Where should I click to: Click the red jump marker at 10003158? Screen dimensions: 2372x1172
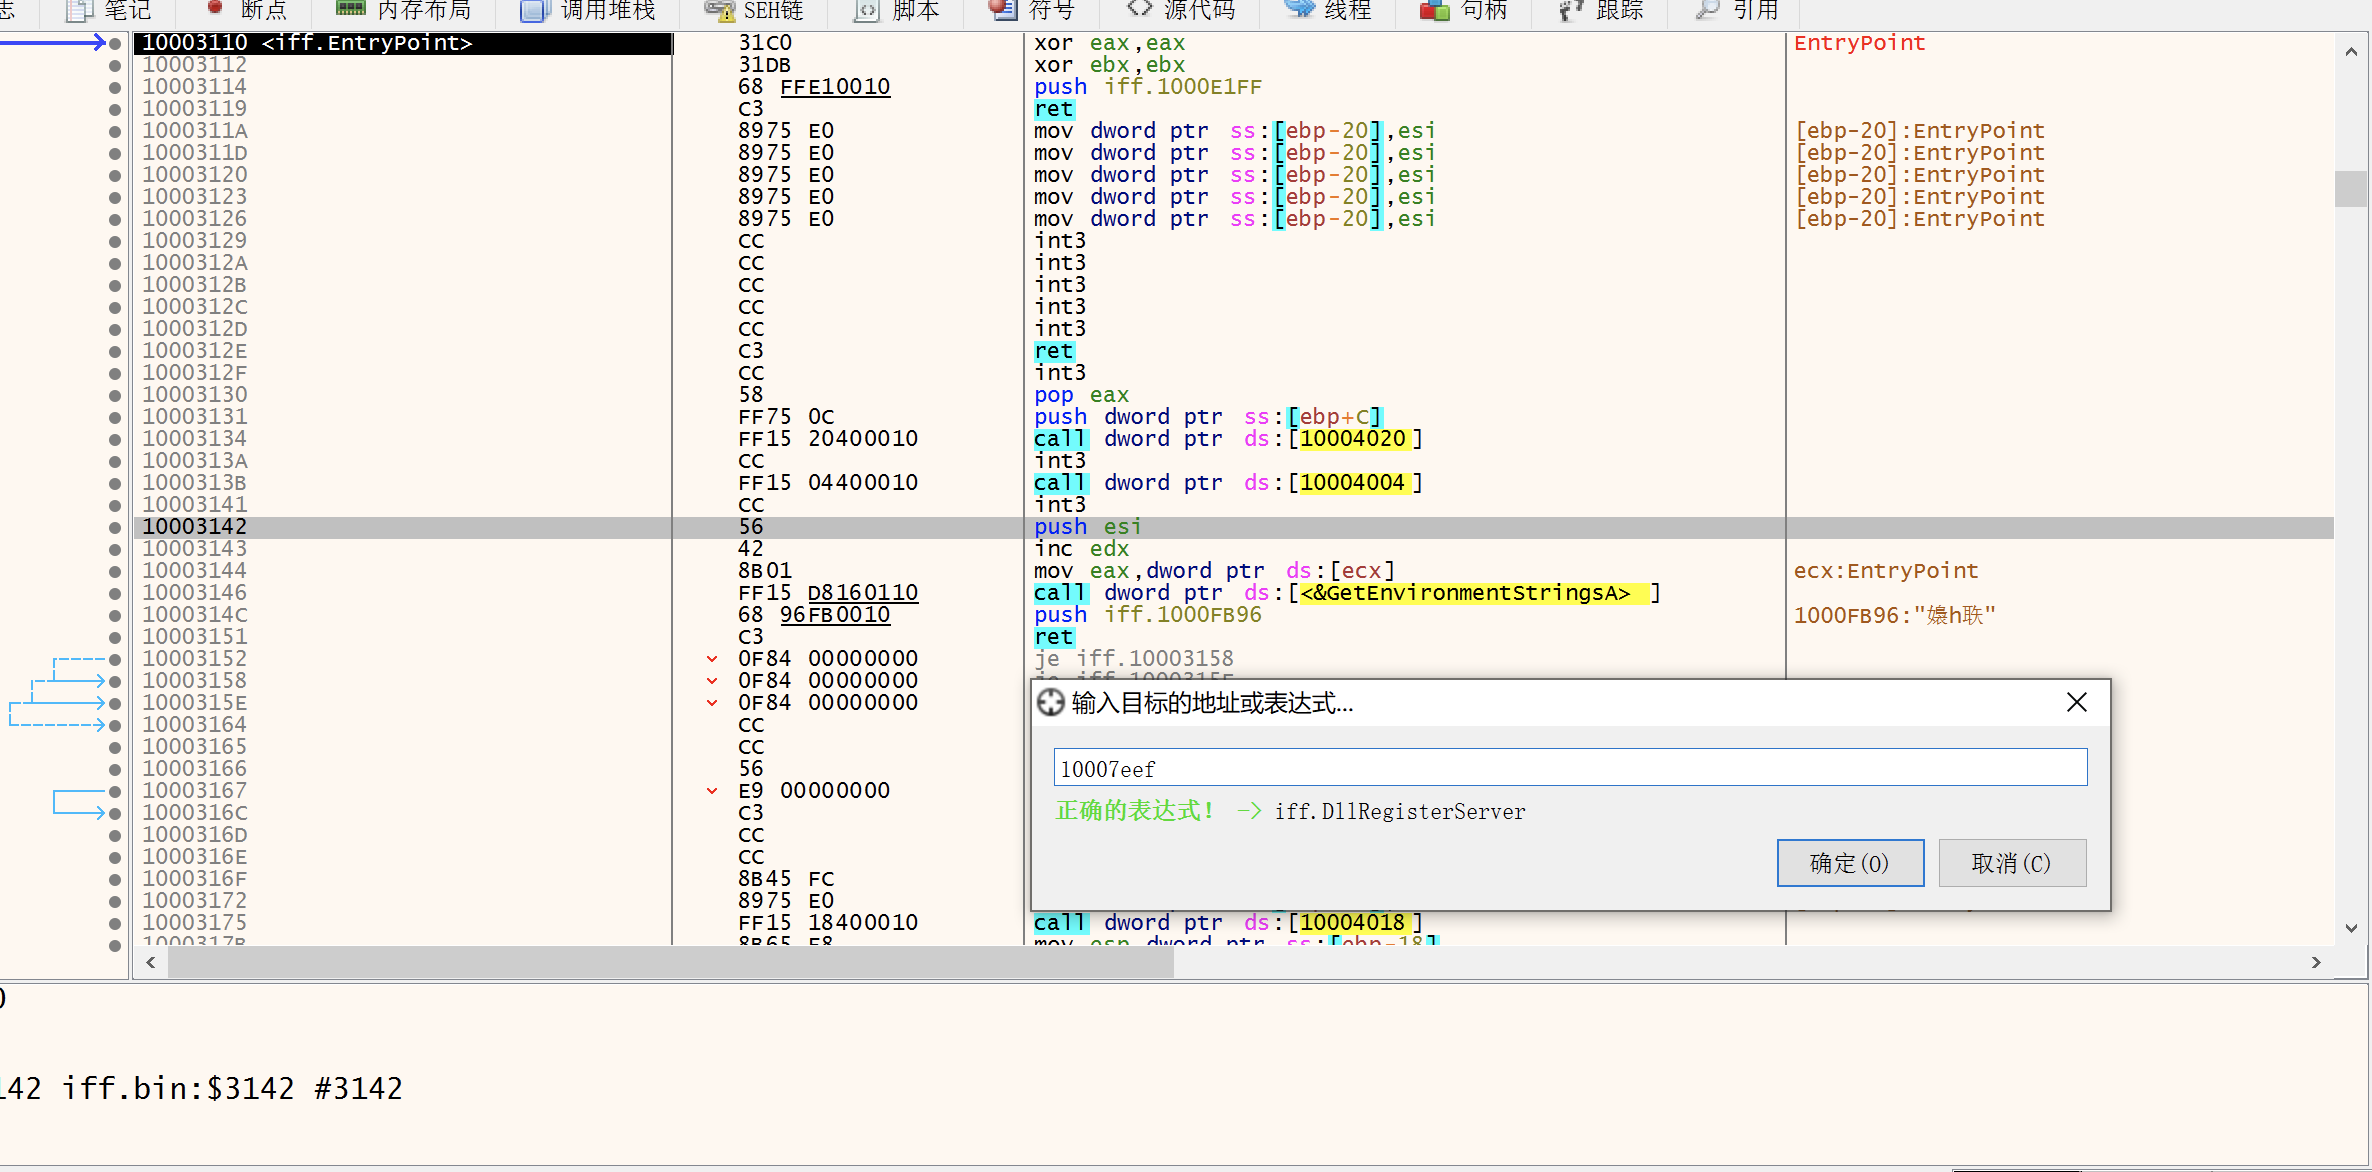pos(712,681)
